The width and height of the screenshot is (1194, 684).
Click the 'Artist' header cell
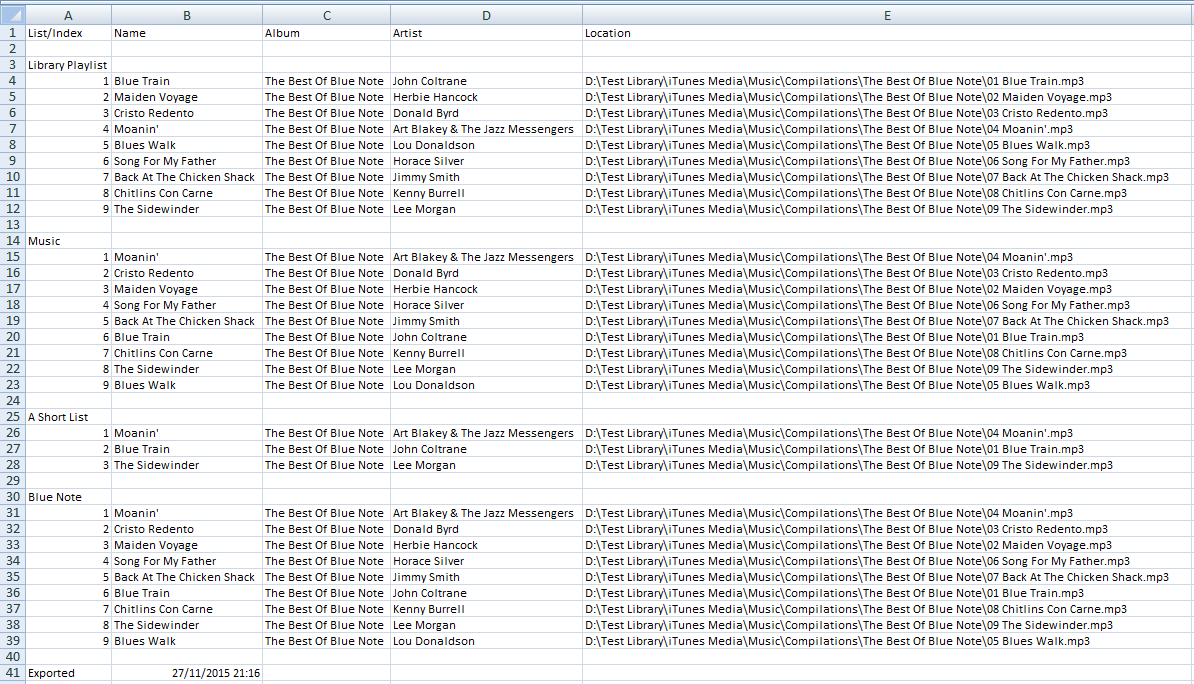pyautogui.click(x=487, y=33)
